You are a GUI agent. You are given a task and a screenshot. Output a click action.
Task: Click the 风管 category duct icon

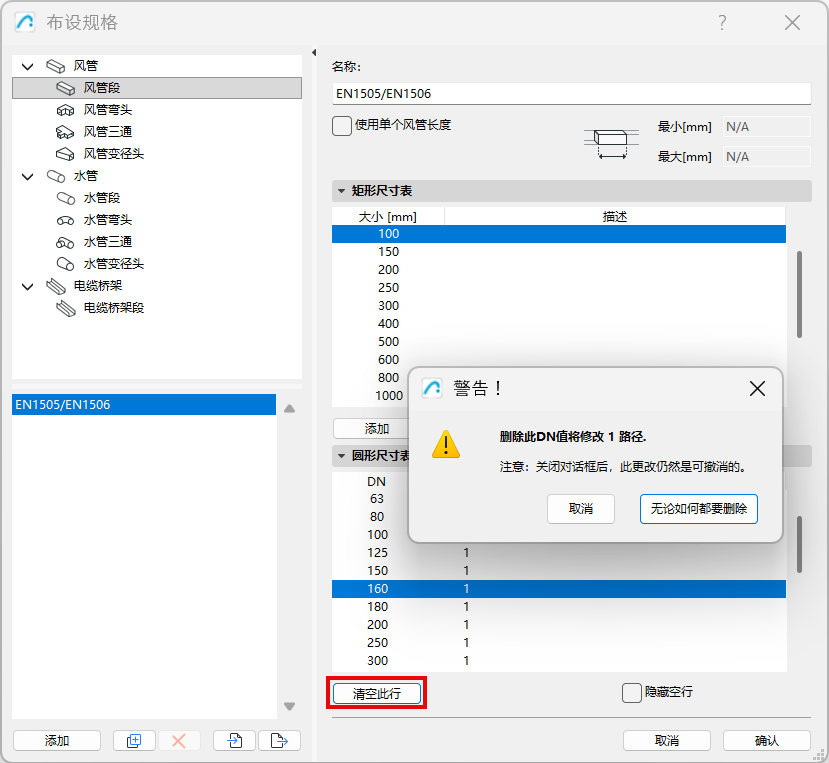[56, 66]
